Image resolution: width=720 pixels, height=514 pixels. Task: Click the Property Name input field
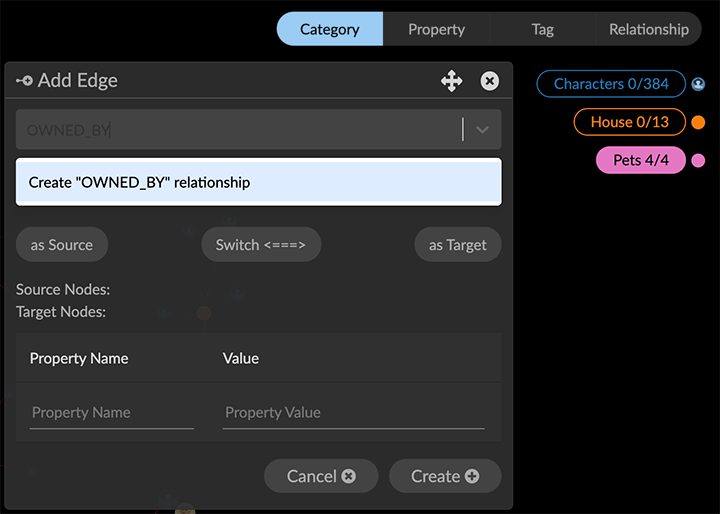pos(111,413)
